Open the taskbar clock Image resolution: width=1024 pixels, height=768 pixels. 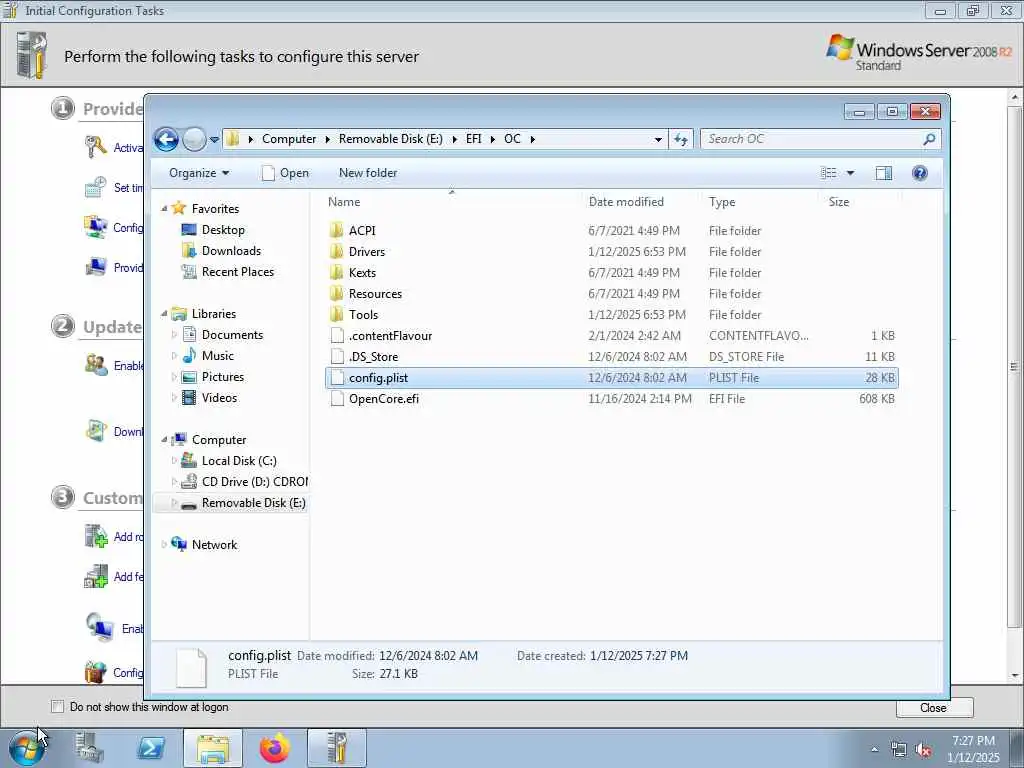tap(973, 749)
